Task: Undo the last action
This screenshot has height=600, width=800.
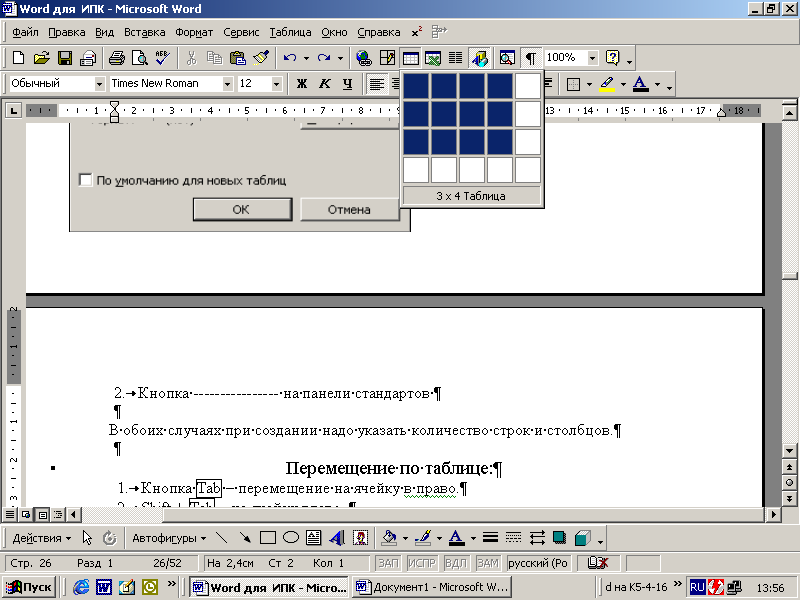Action: pos(290,58)
